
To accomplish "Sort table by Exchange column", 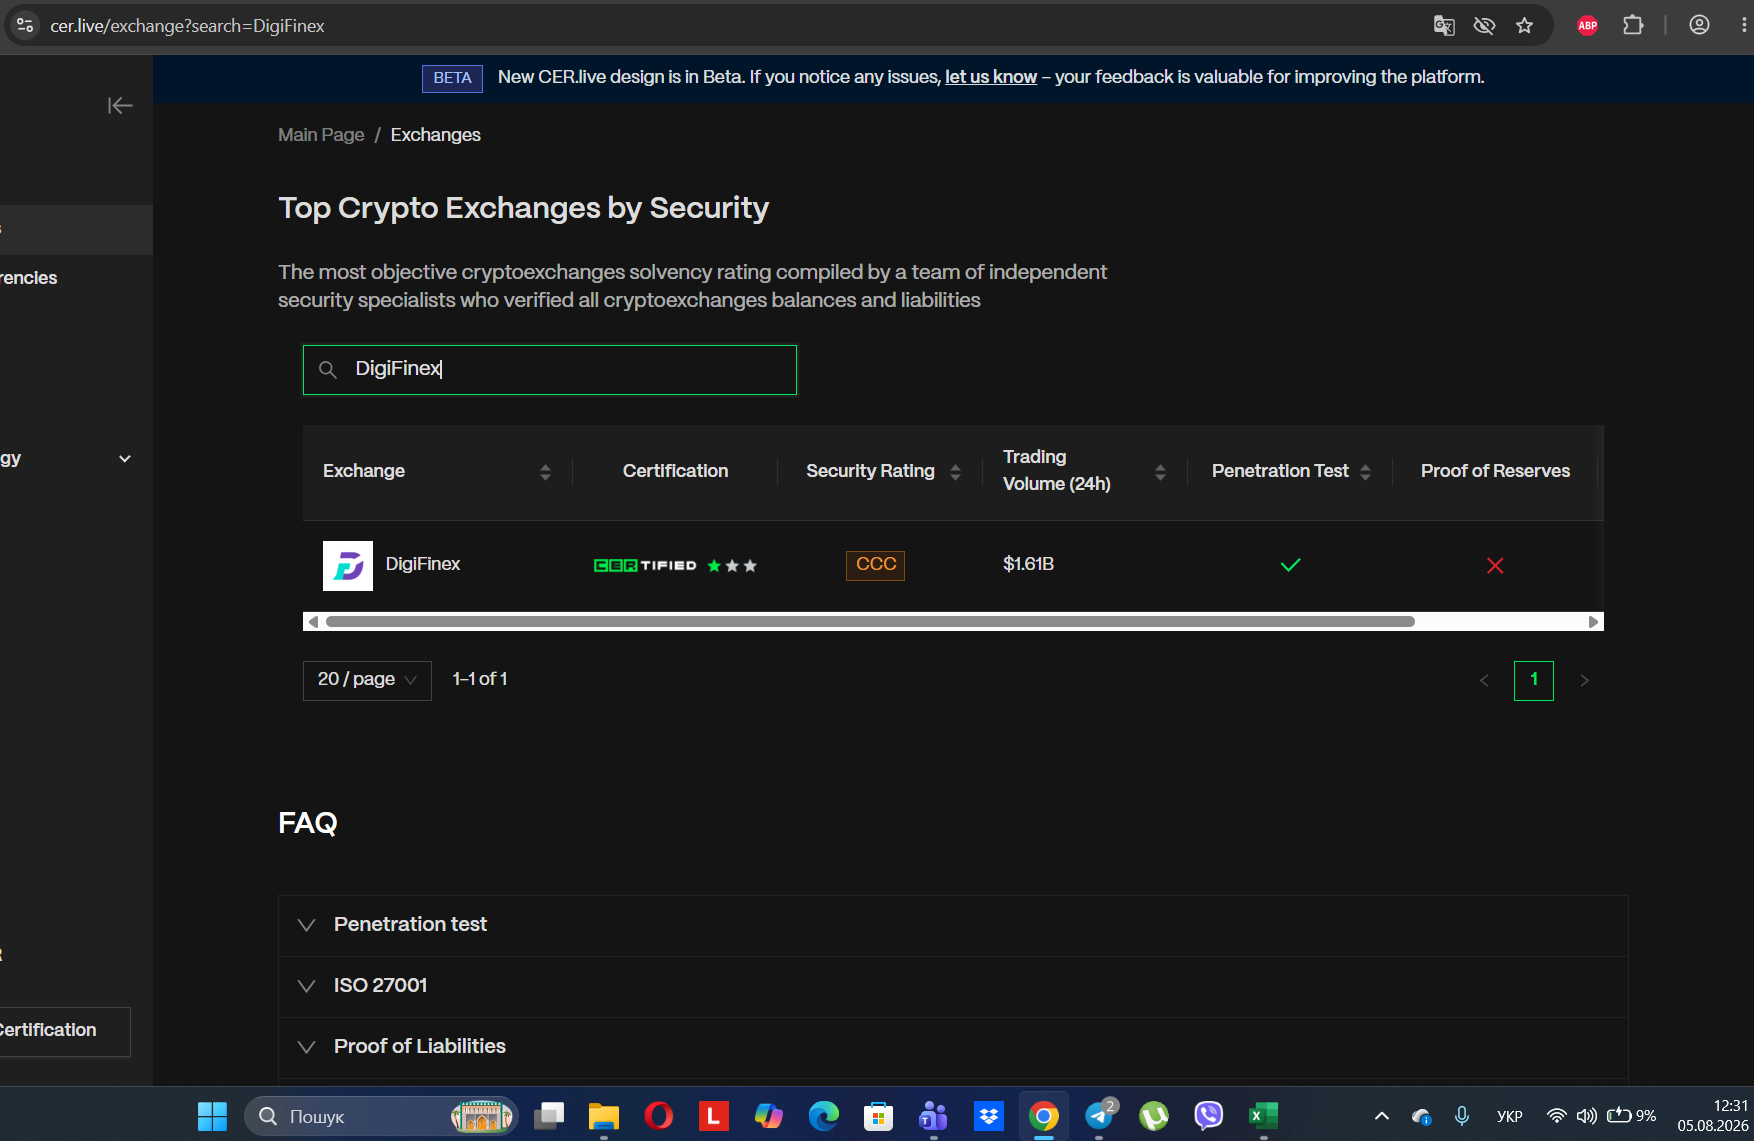I will tap(545, 472).
